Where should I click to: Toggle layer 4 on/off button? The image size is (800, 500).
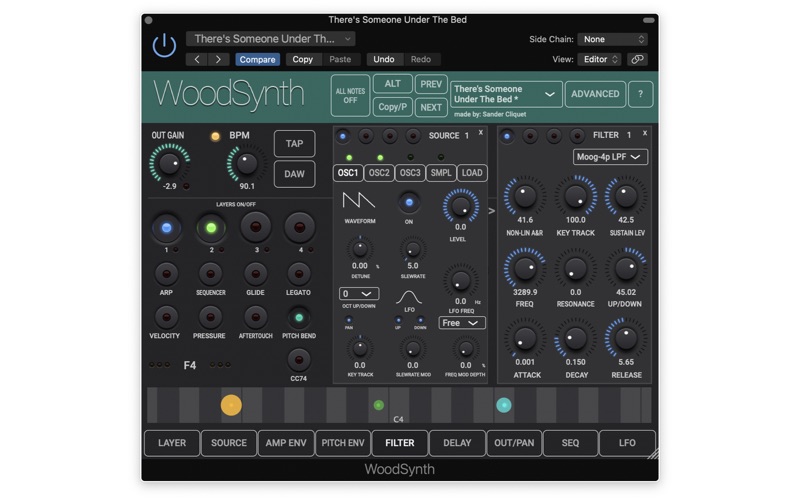click(x=299, y=228)
